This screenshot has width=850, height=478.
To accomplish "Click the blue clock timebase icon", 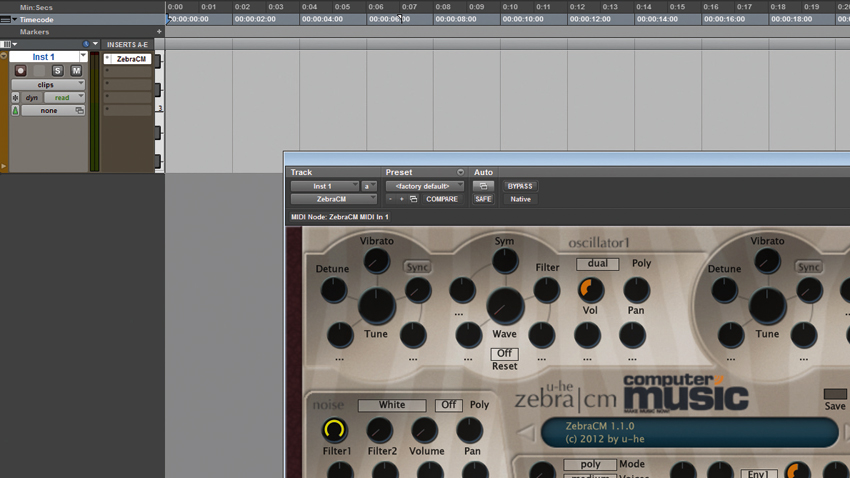I will coord(86,44).
